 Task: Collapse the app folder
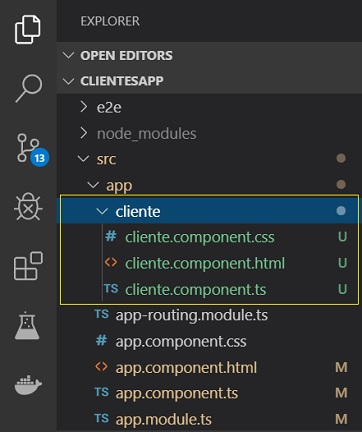pos(93,185)
